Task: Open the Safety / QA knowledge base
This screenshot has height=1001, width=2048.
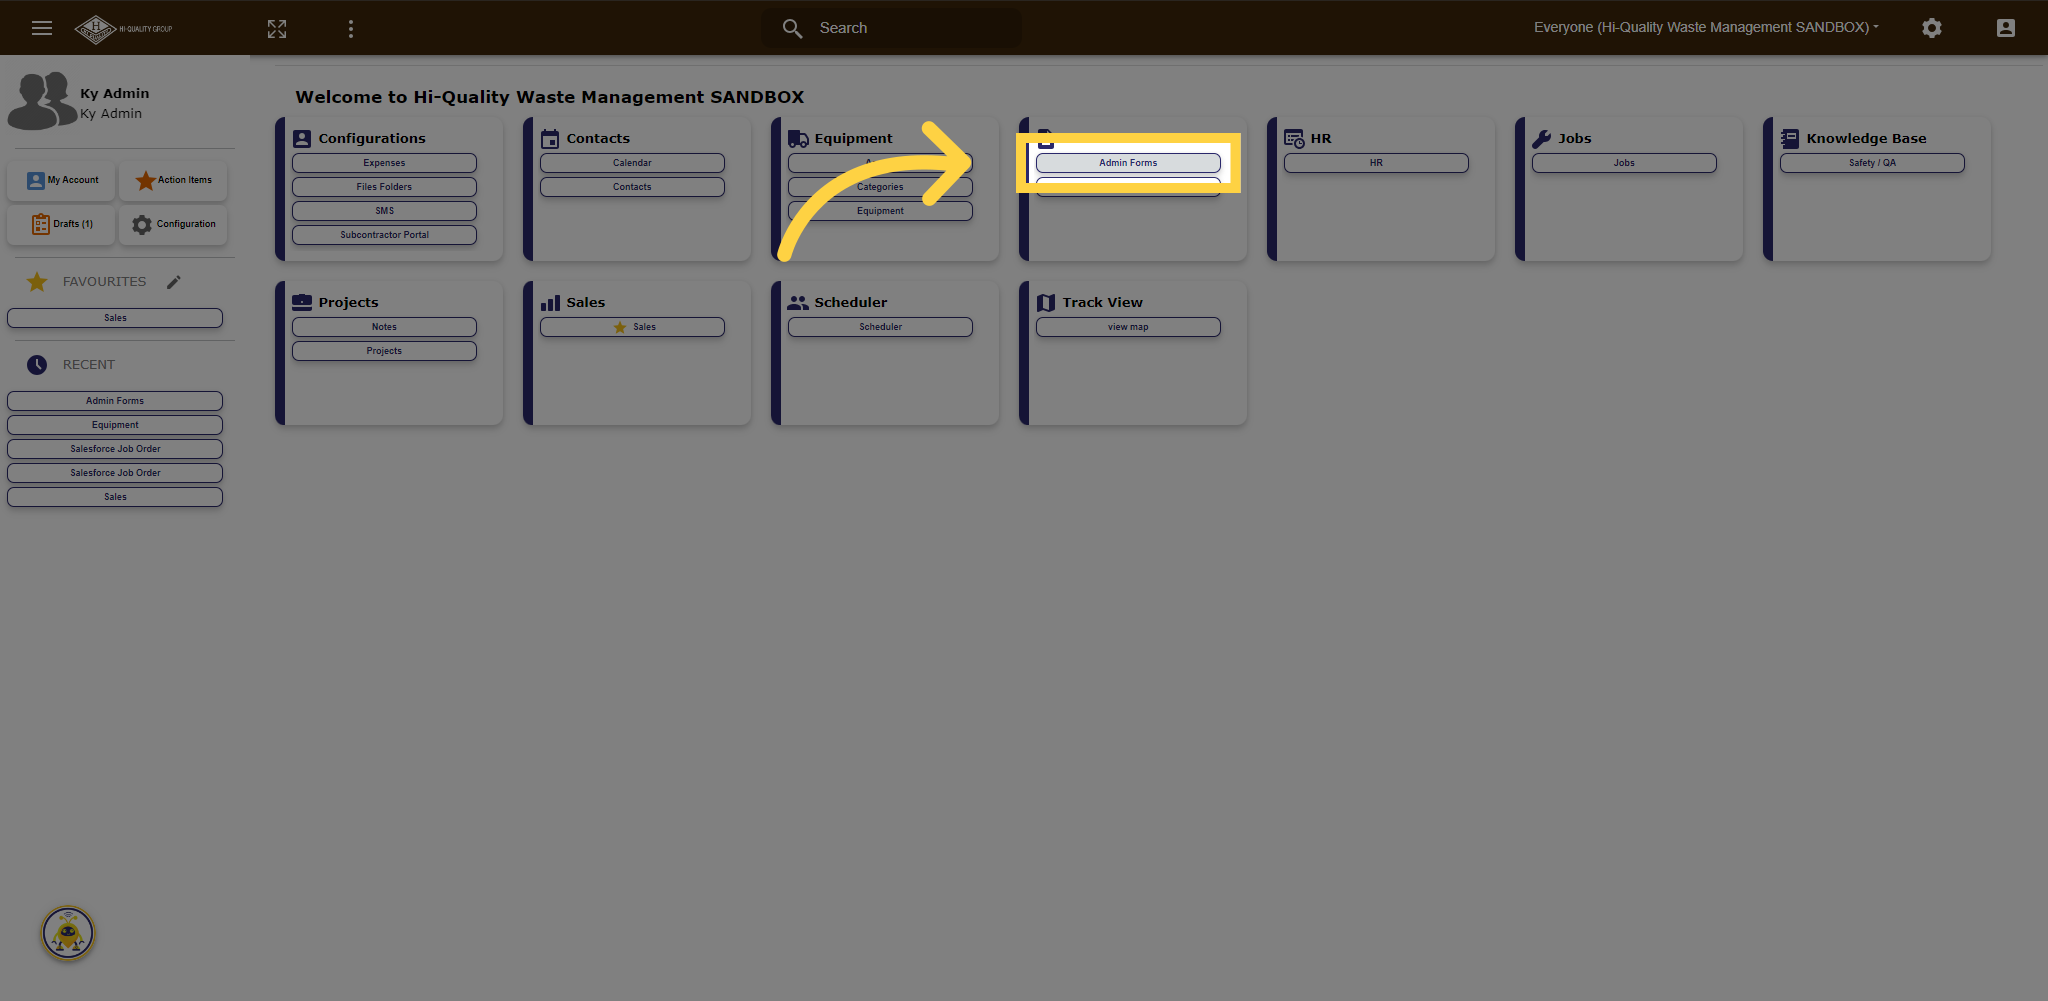Action: pyautogui.click(x=1872, y=162)
